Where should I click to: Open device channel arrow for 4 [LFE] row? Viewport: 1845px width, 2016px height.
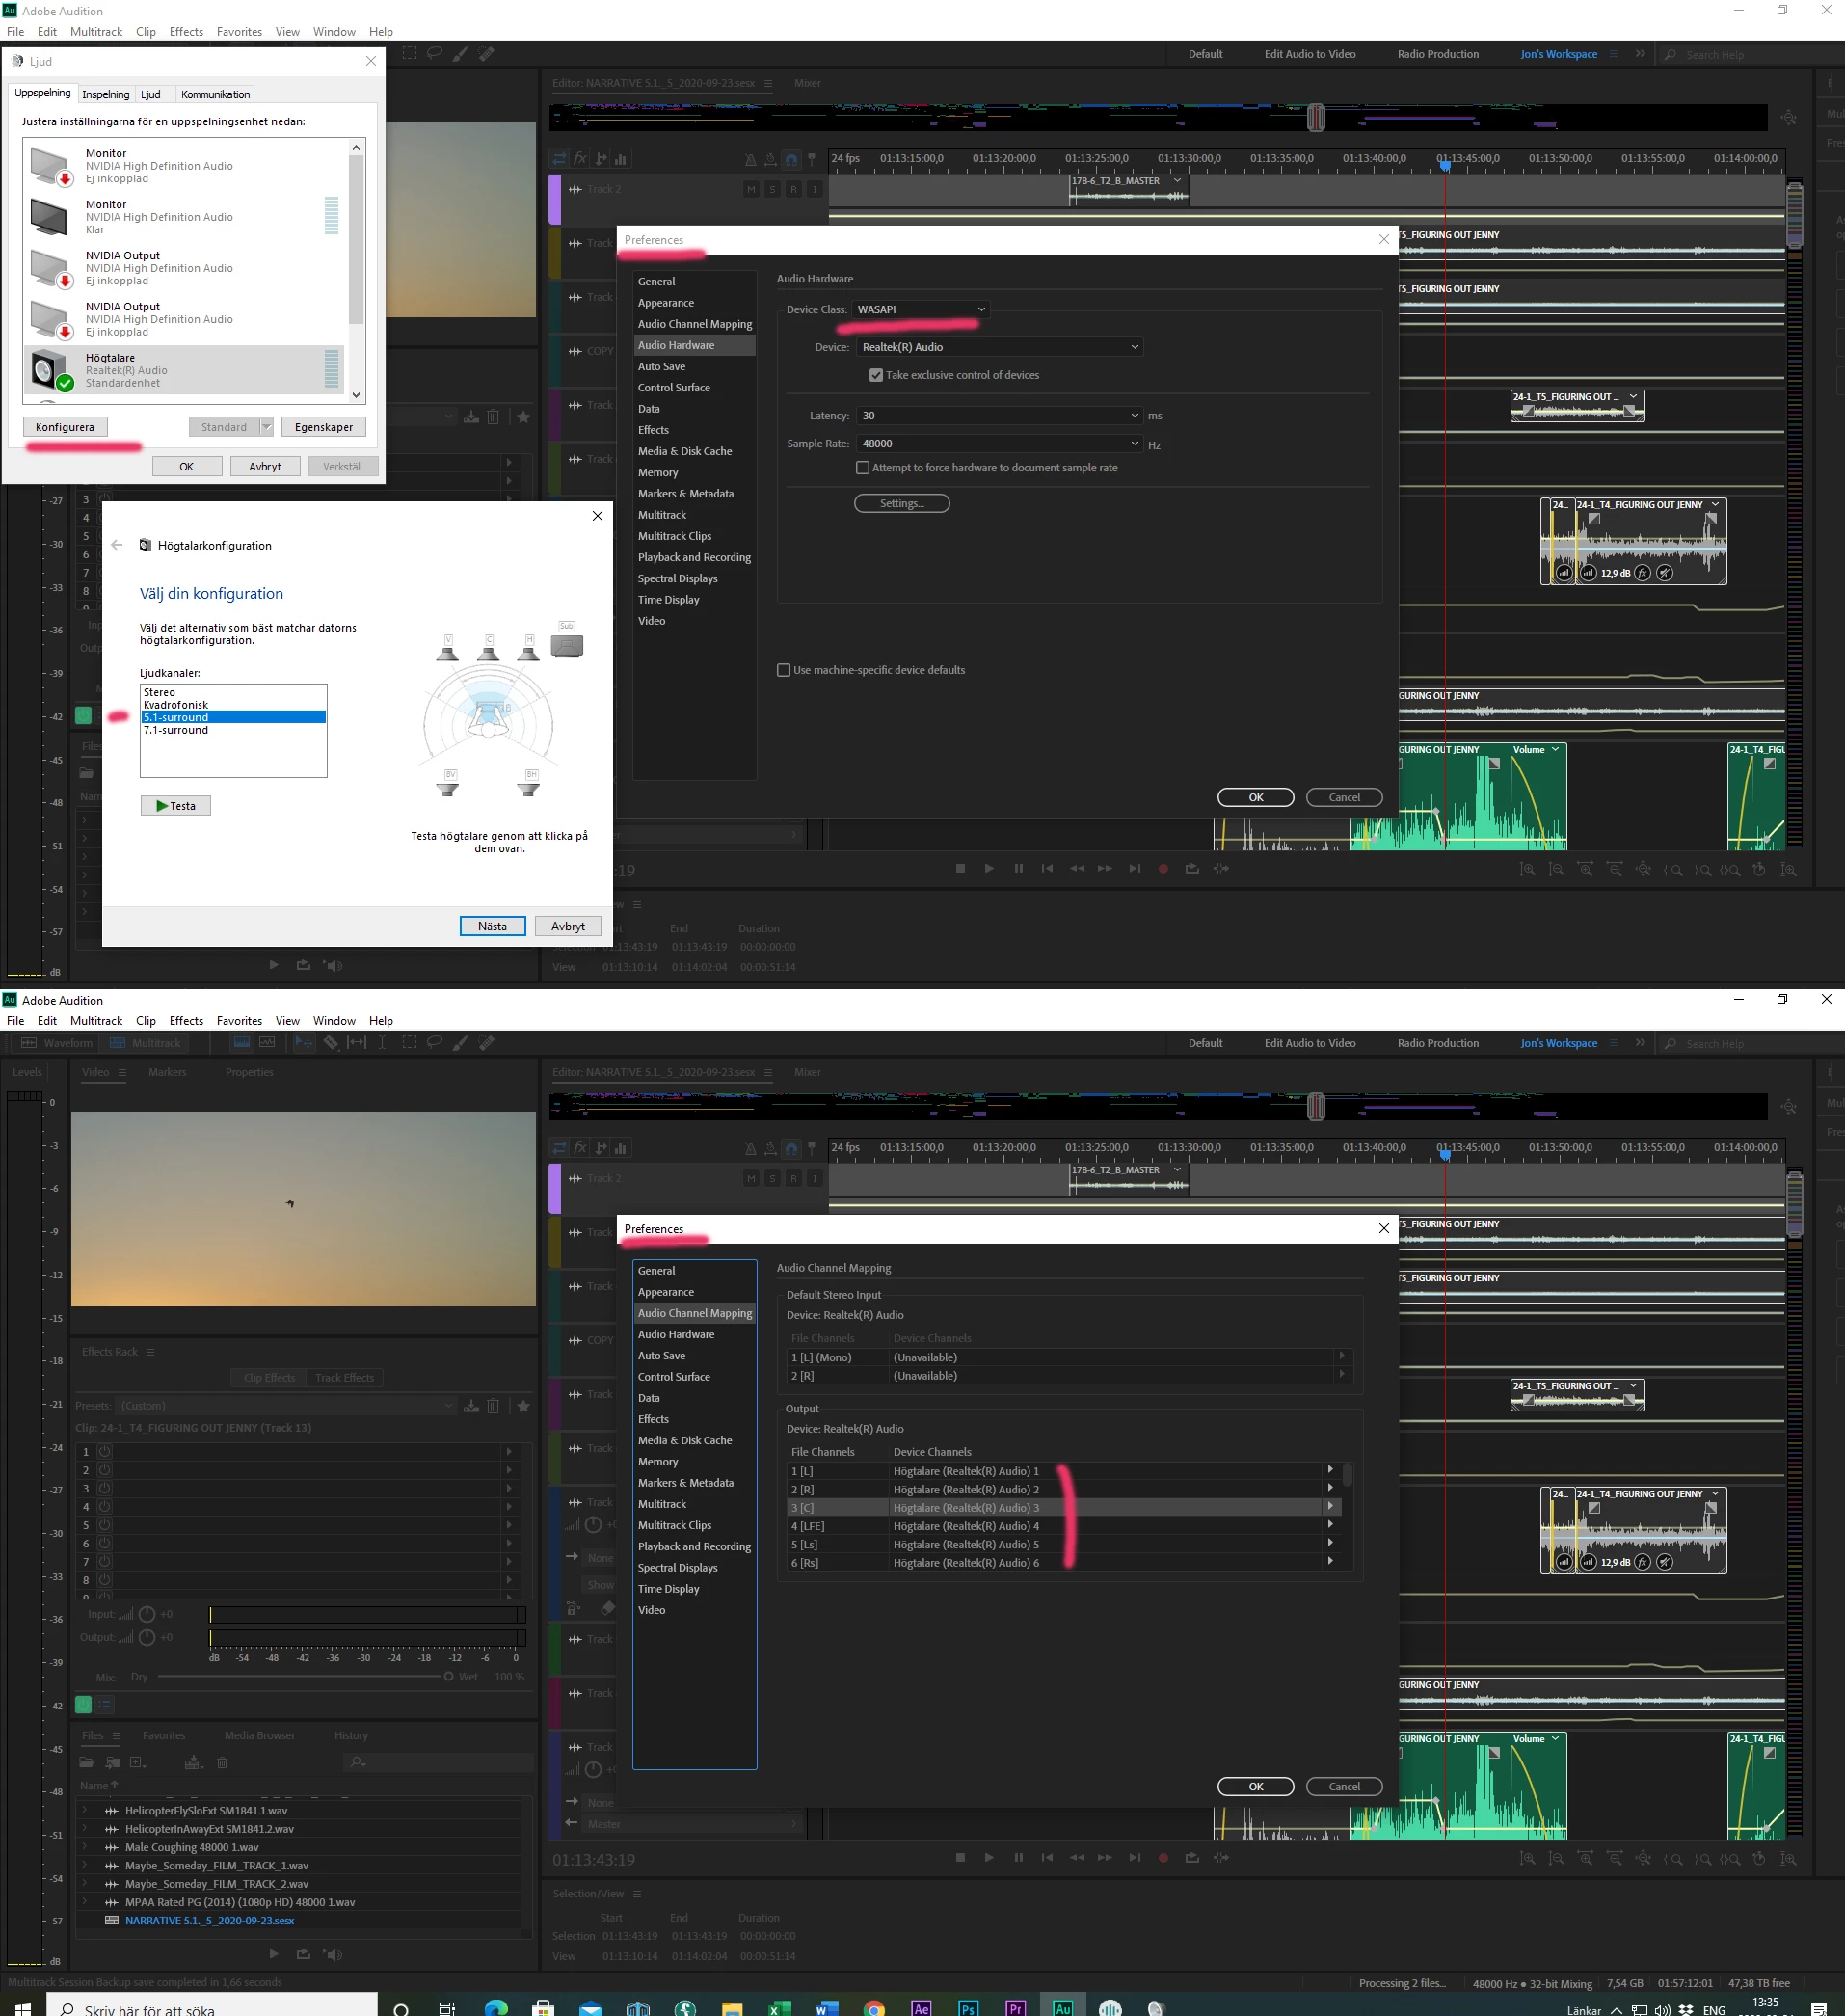click(1330, 1525)
